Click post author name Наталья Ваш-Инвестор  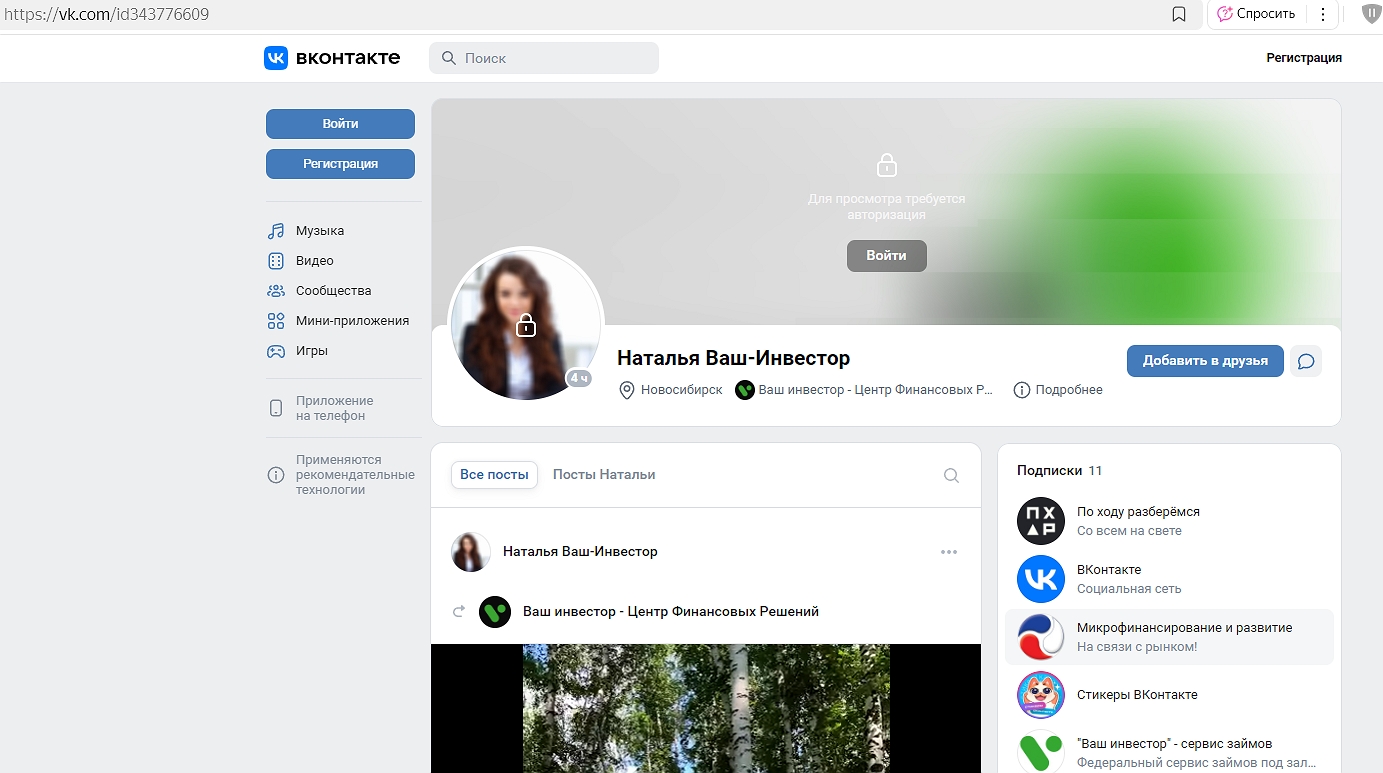(580, 552)
